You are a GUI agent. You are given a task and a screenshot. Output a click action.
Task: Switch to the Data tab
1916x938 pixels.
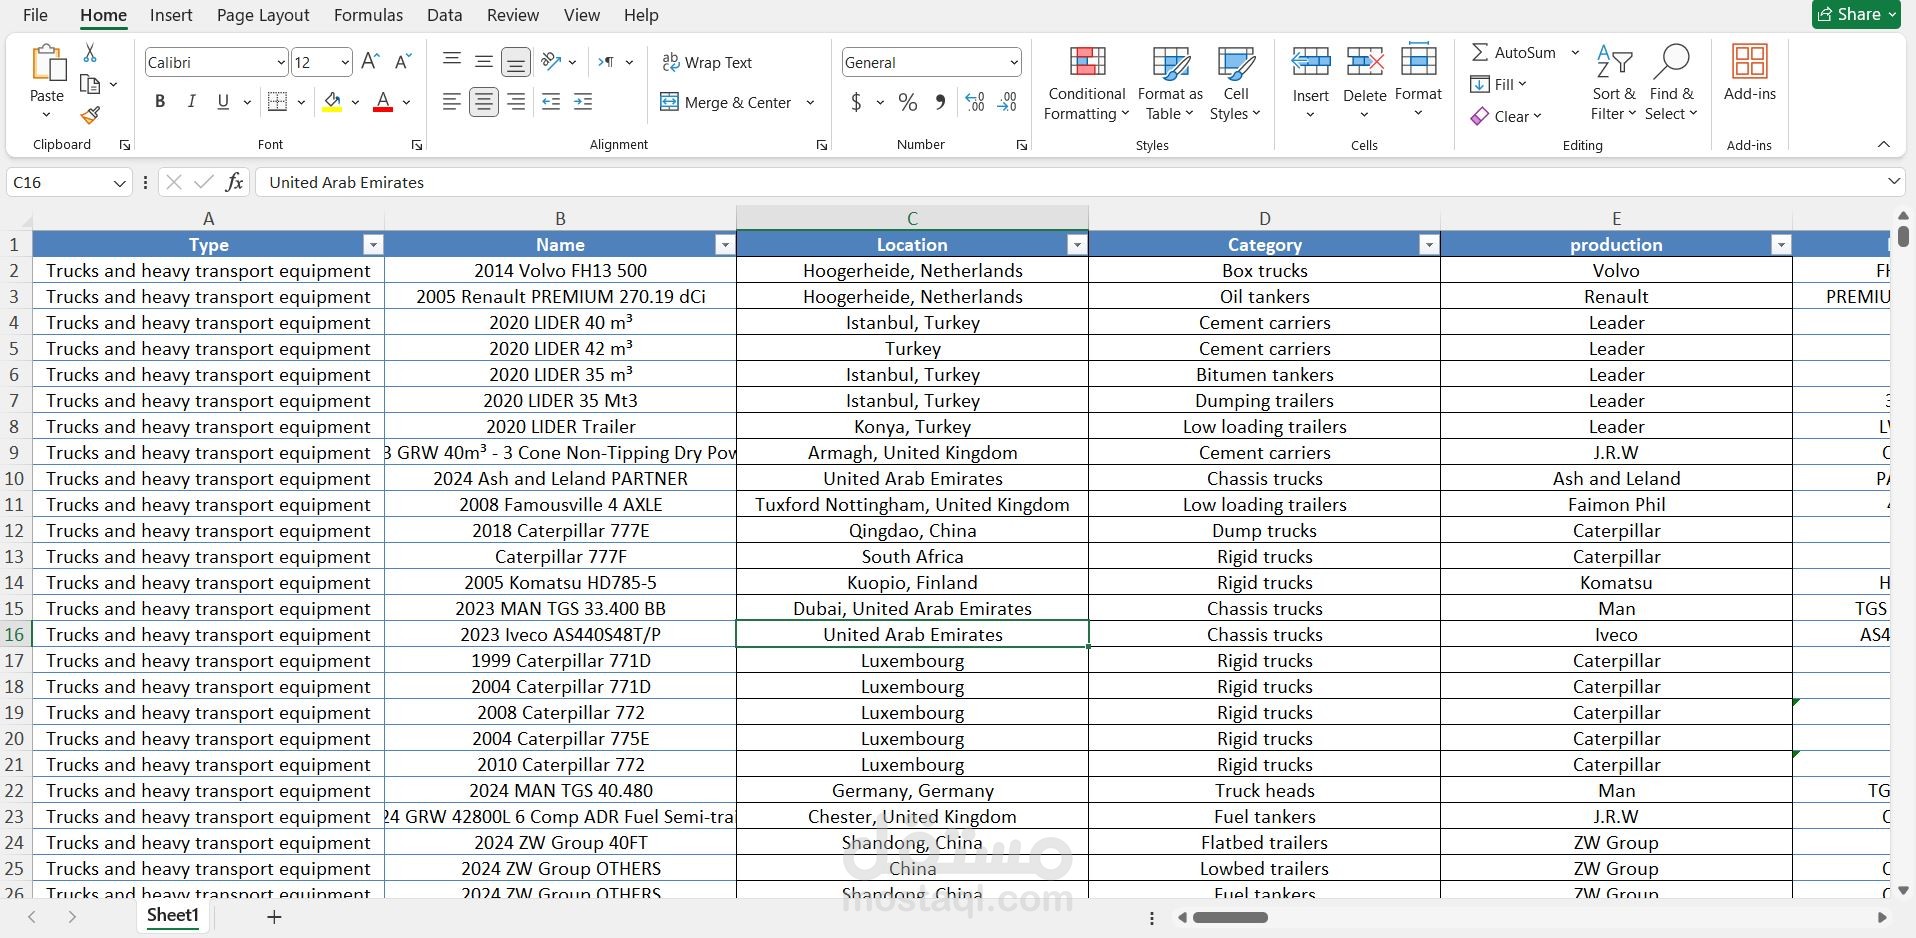coord(444,15)
